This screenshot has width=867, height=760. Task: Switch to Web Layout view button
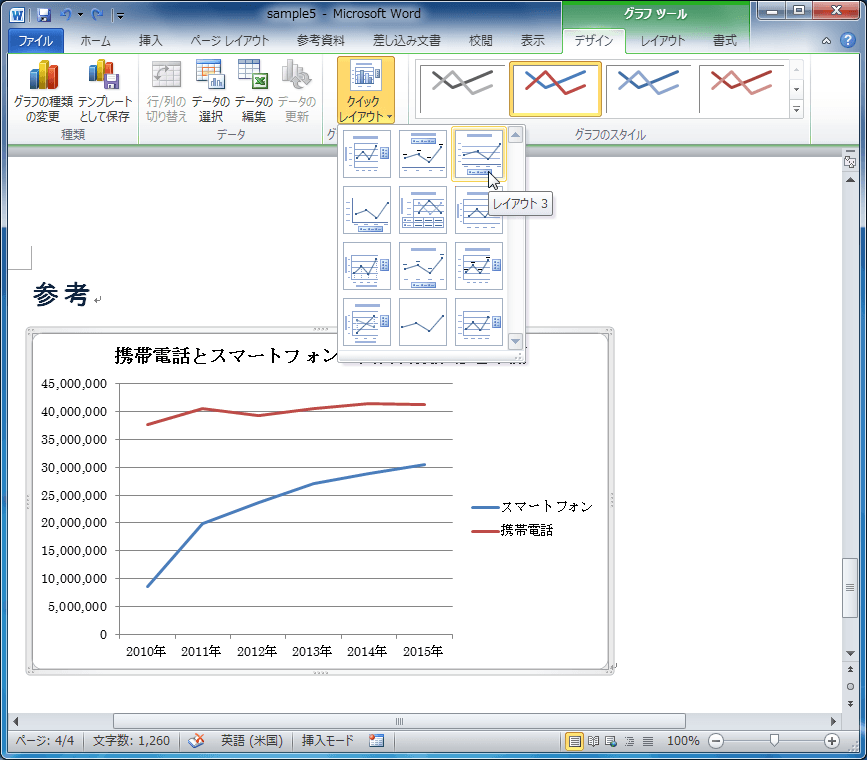(611, 741)
